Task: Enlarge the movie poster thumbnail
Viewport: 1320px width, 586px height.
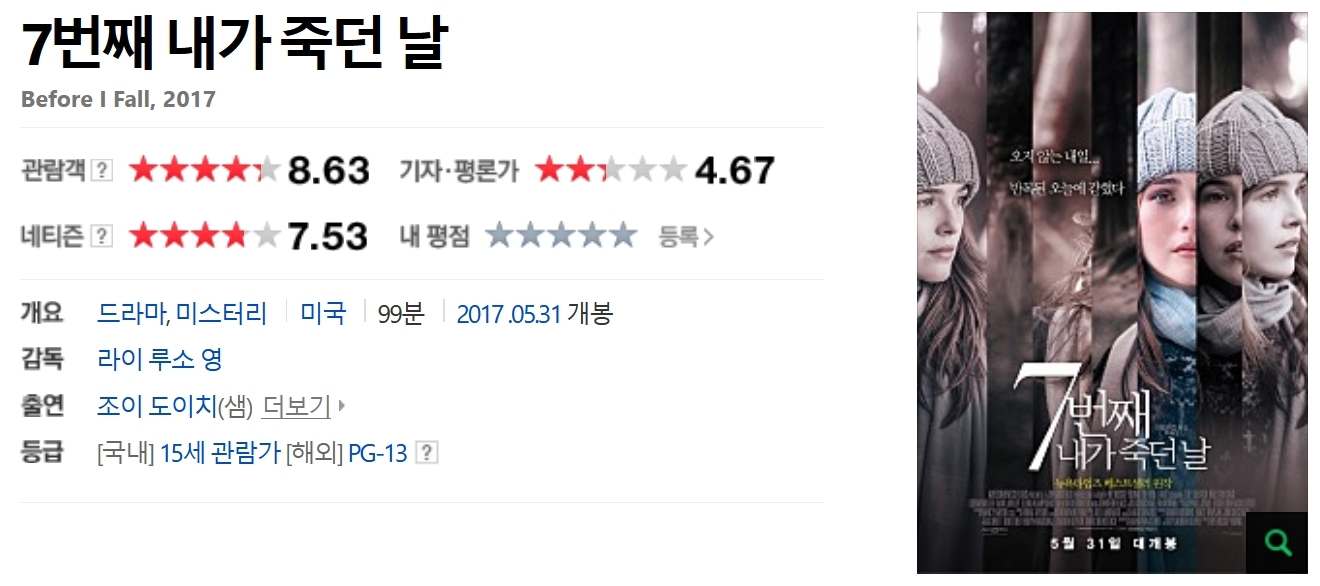Action: [x=1112, y=293]
